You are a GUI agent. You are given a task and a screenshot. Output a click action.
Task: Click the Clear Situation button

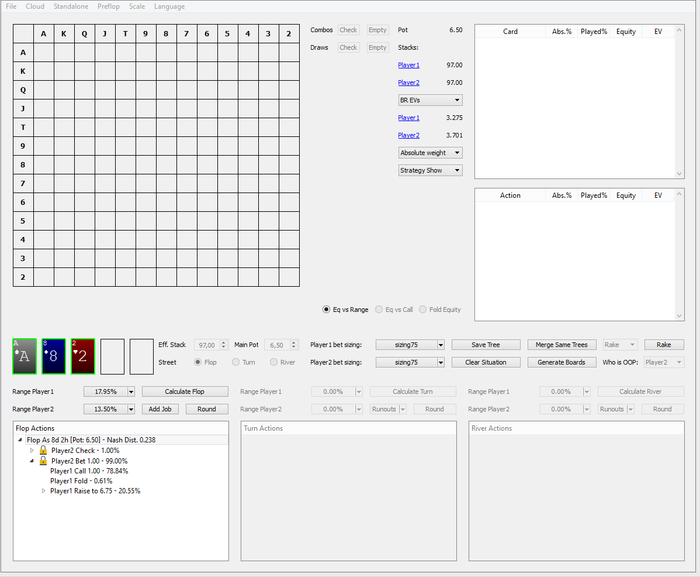pos(486,362)
